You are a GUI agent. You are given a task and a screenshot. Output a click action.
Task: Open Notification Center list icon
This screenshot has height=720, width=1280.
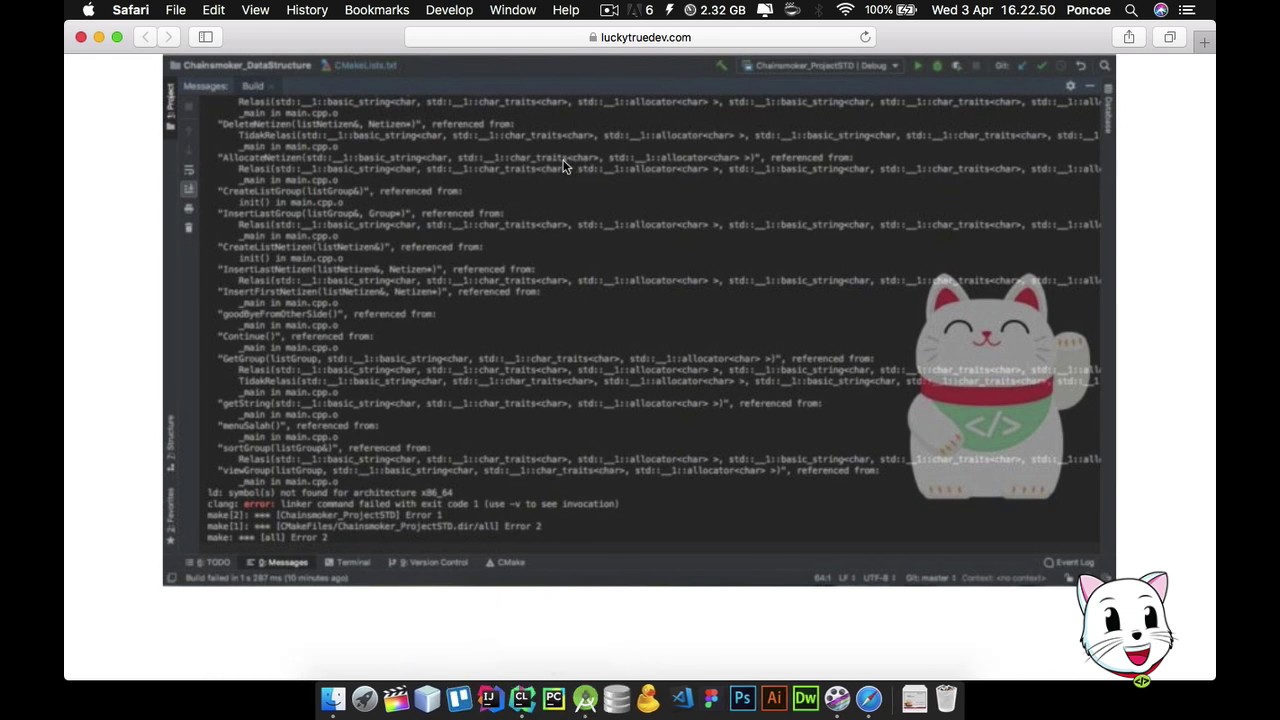click(1187, 10)
